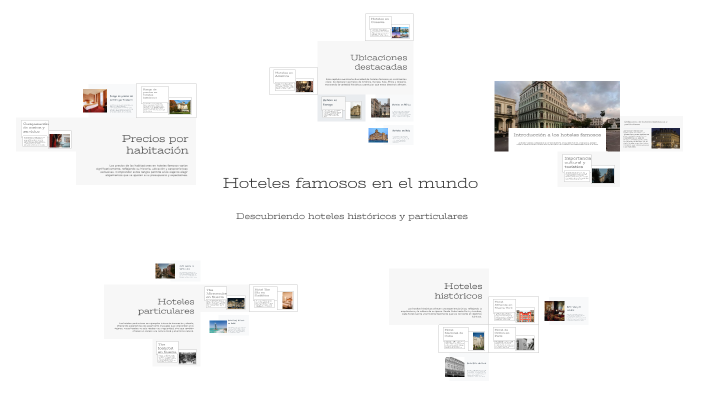Click the turquoise beach tower photo
Viewport: 704px width, 396px height.
[218, 326]
